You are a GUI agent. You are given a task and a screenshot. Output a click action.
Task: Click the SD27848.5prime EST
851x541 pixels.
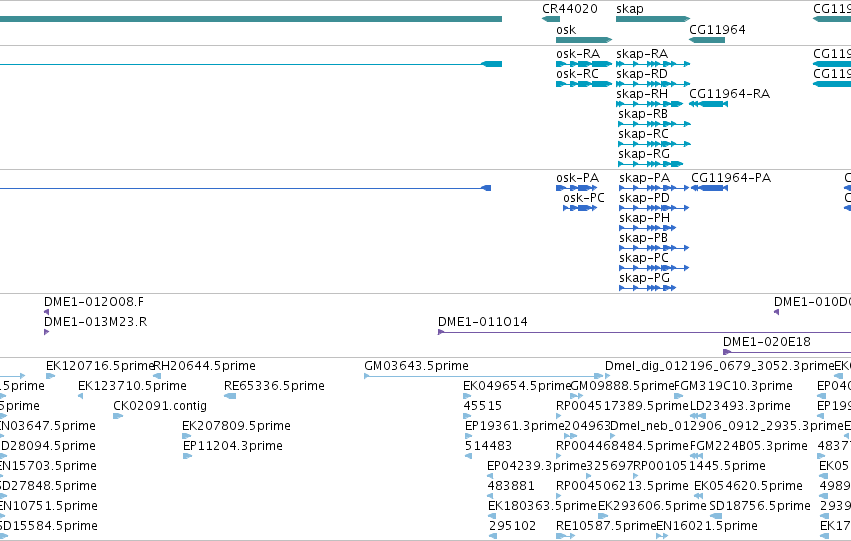pos(3,496)
